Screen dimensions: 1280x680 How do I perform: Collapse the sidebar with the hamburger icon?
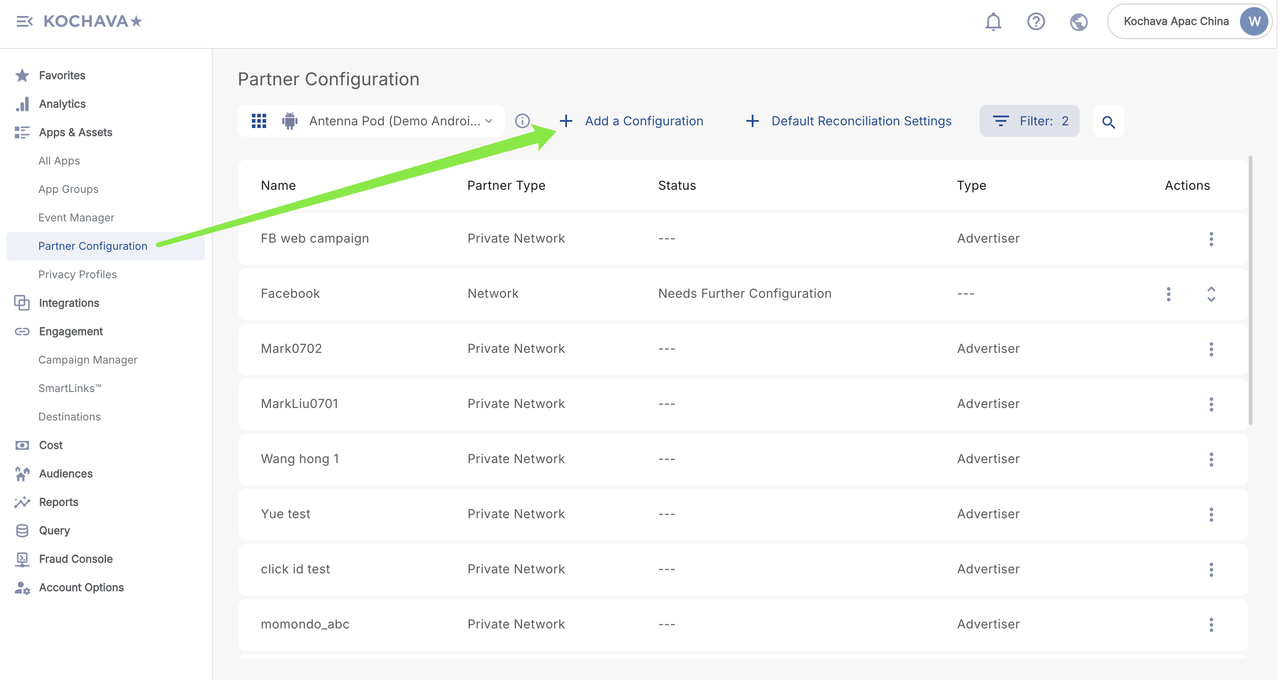24,21
